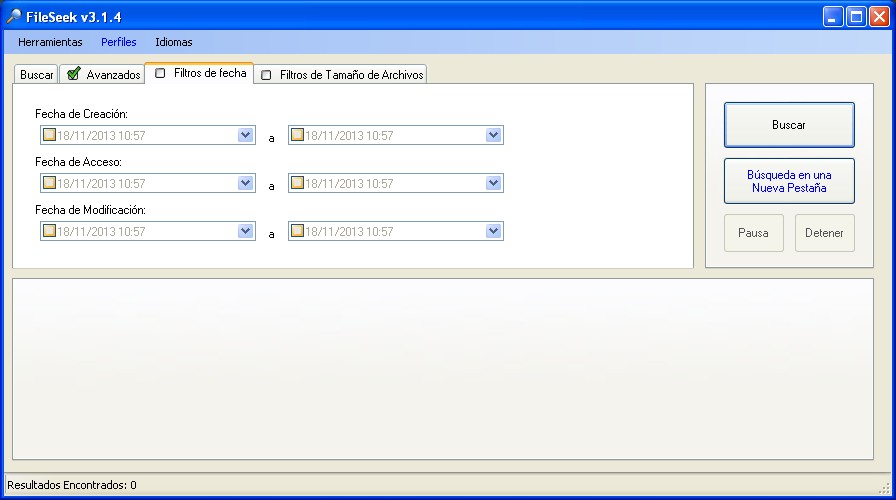The height and width of the screenshot is (500, 896).
Task: Open the Fecha de Creación end date dropdown arrow
Action: [493, 135]
